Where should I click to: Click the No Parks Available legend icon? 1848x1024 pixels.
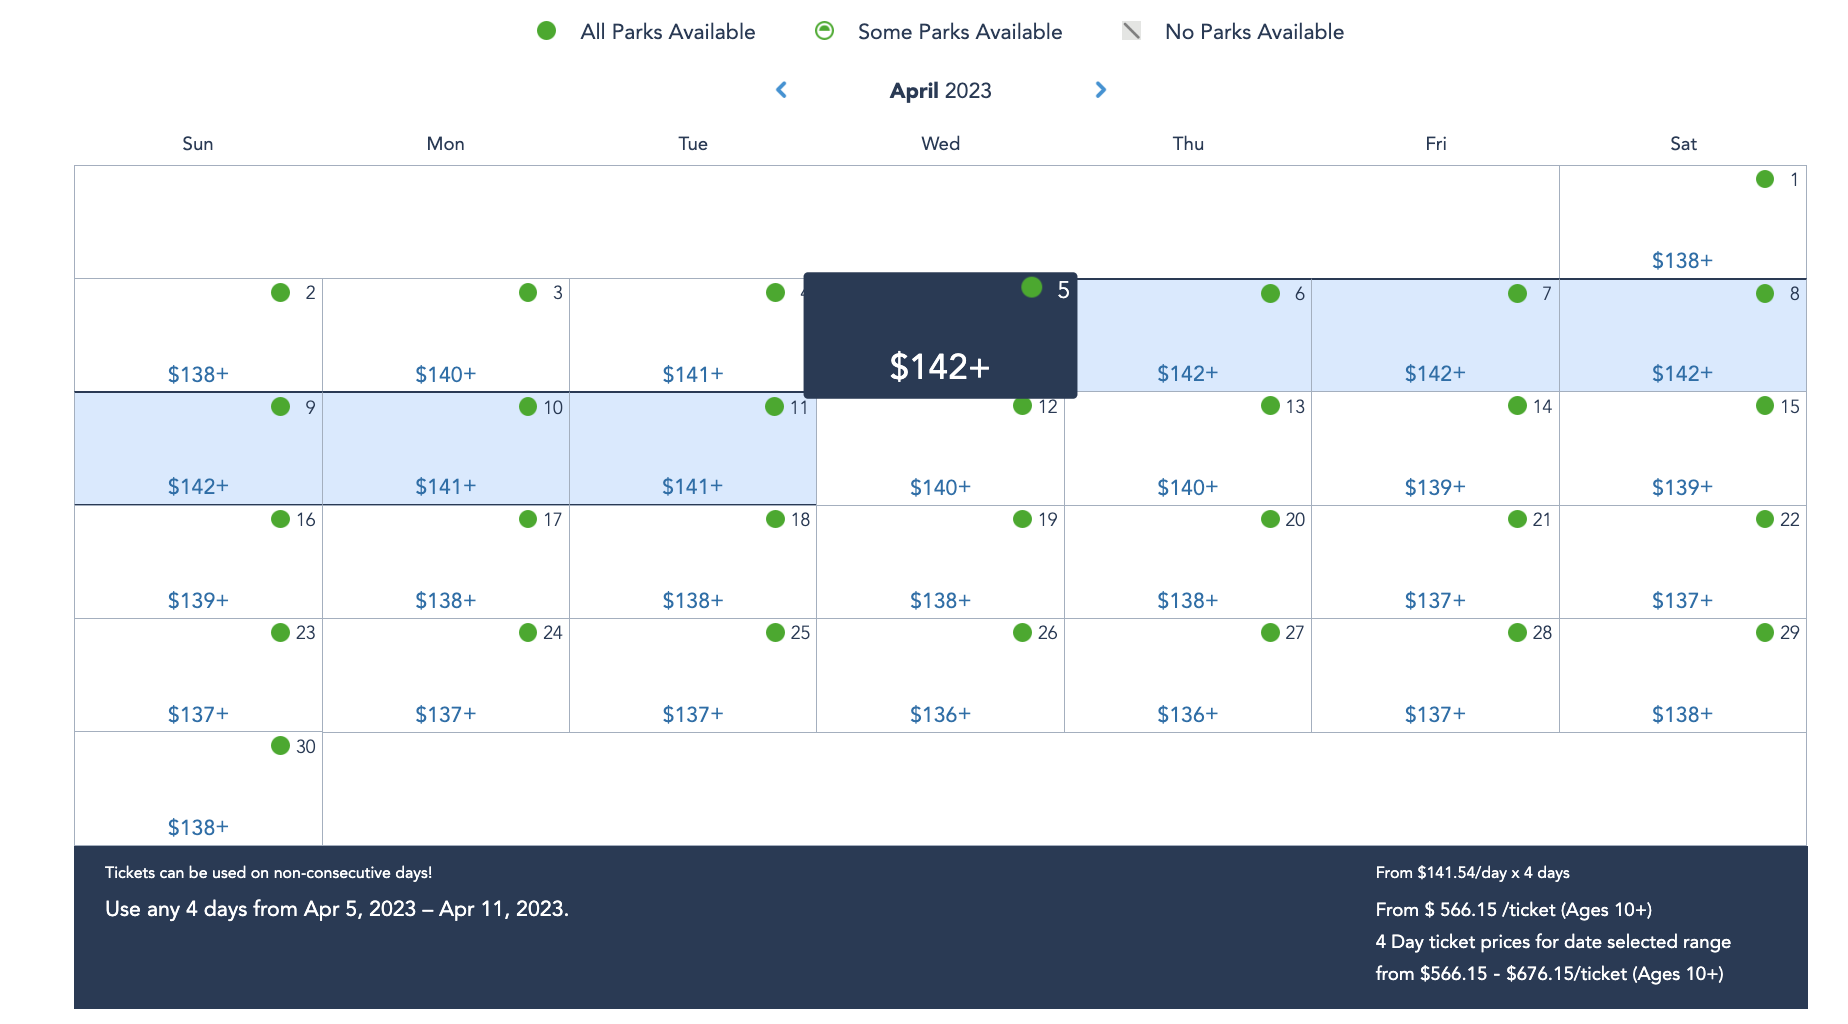point(1131,31)
